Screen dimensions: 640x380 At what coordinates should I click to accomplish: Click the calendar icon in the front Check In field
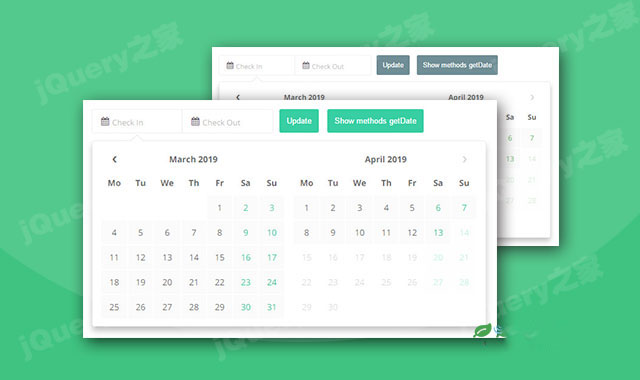(x=105, y=121)
